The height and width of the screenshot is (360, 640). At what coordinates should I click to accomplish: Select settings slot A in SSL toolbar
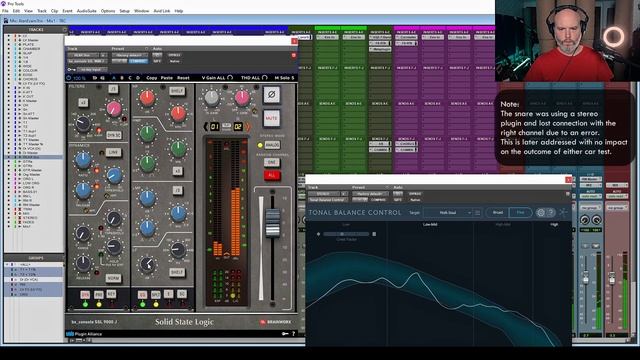(113, 78)
